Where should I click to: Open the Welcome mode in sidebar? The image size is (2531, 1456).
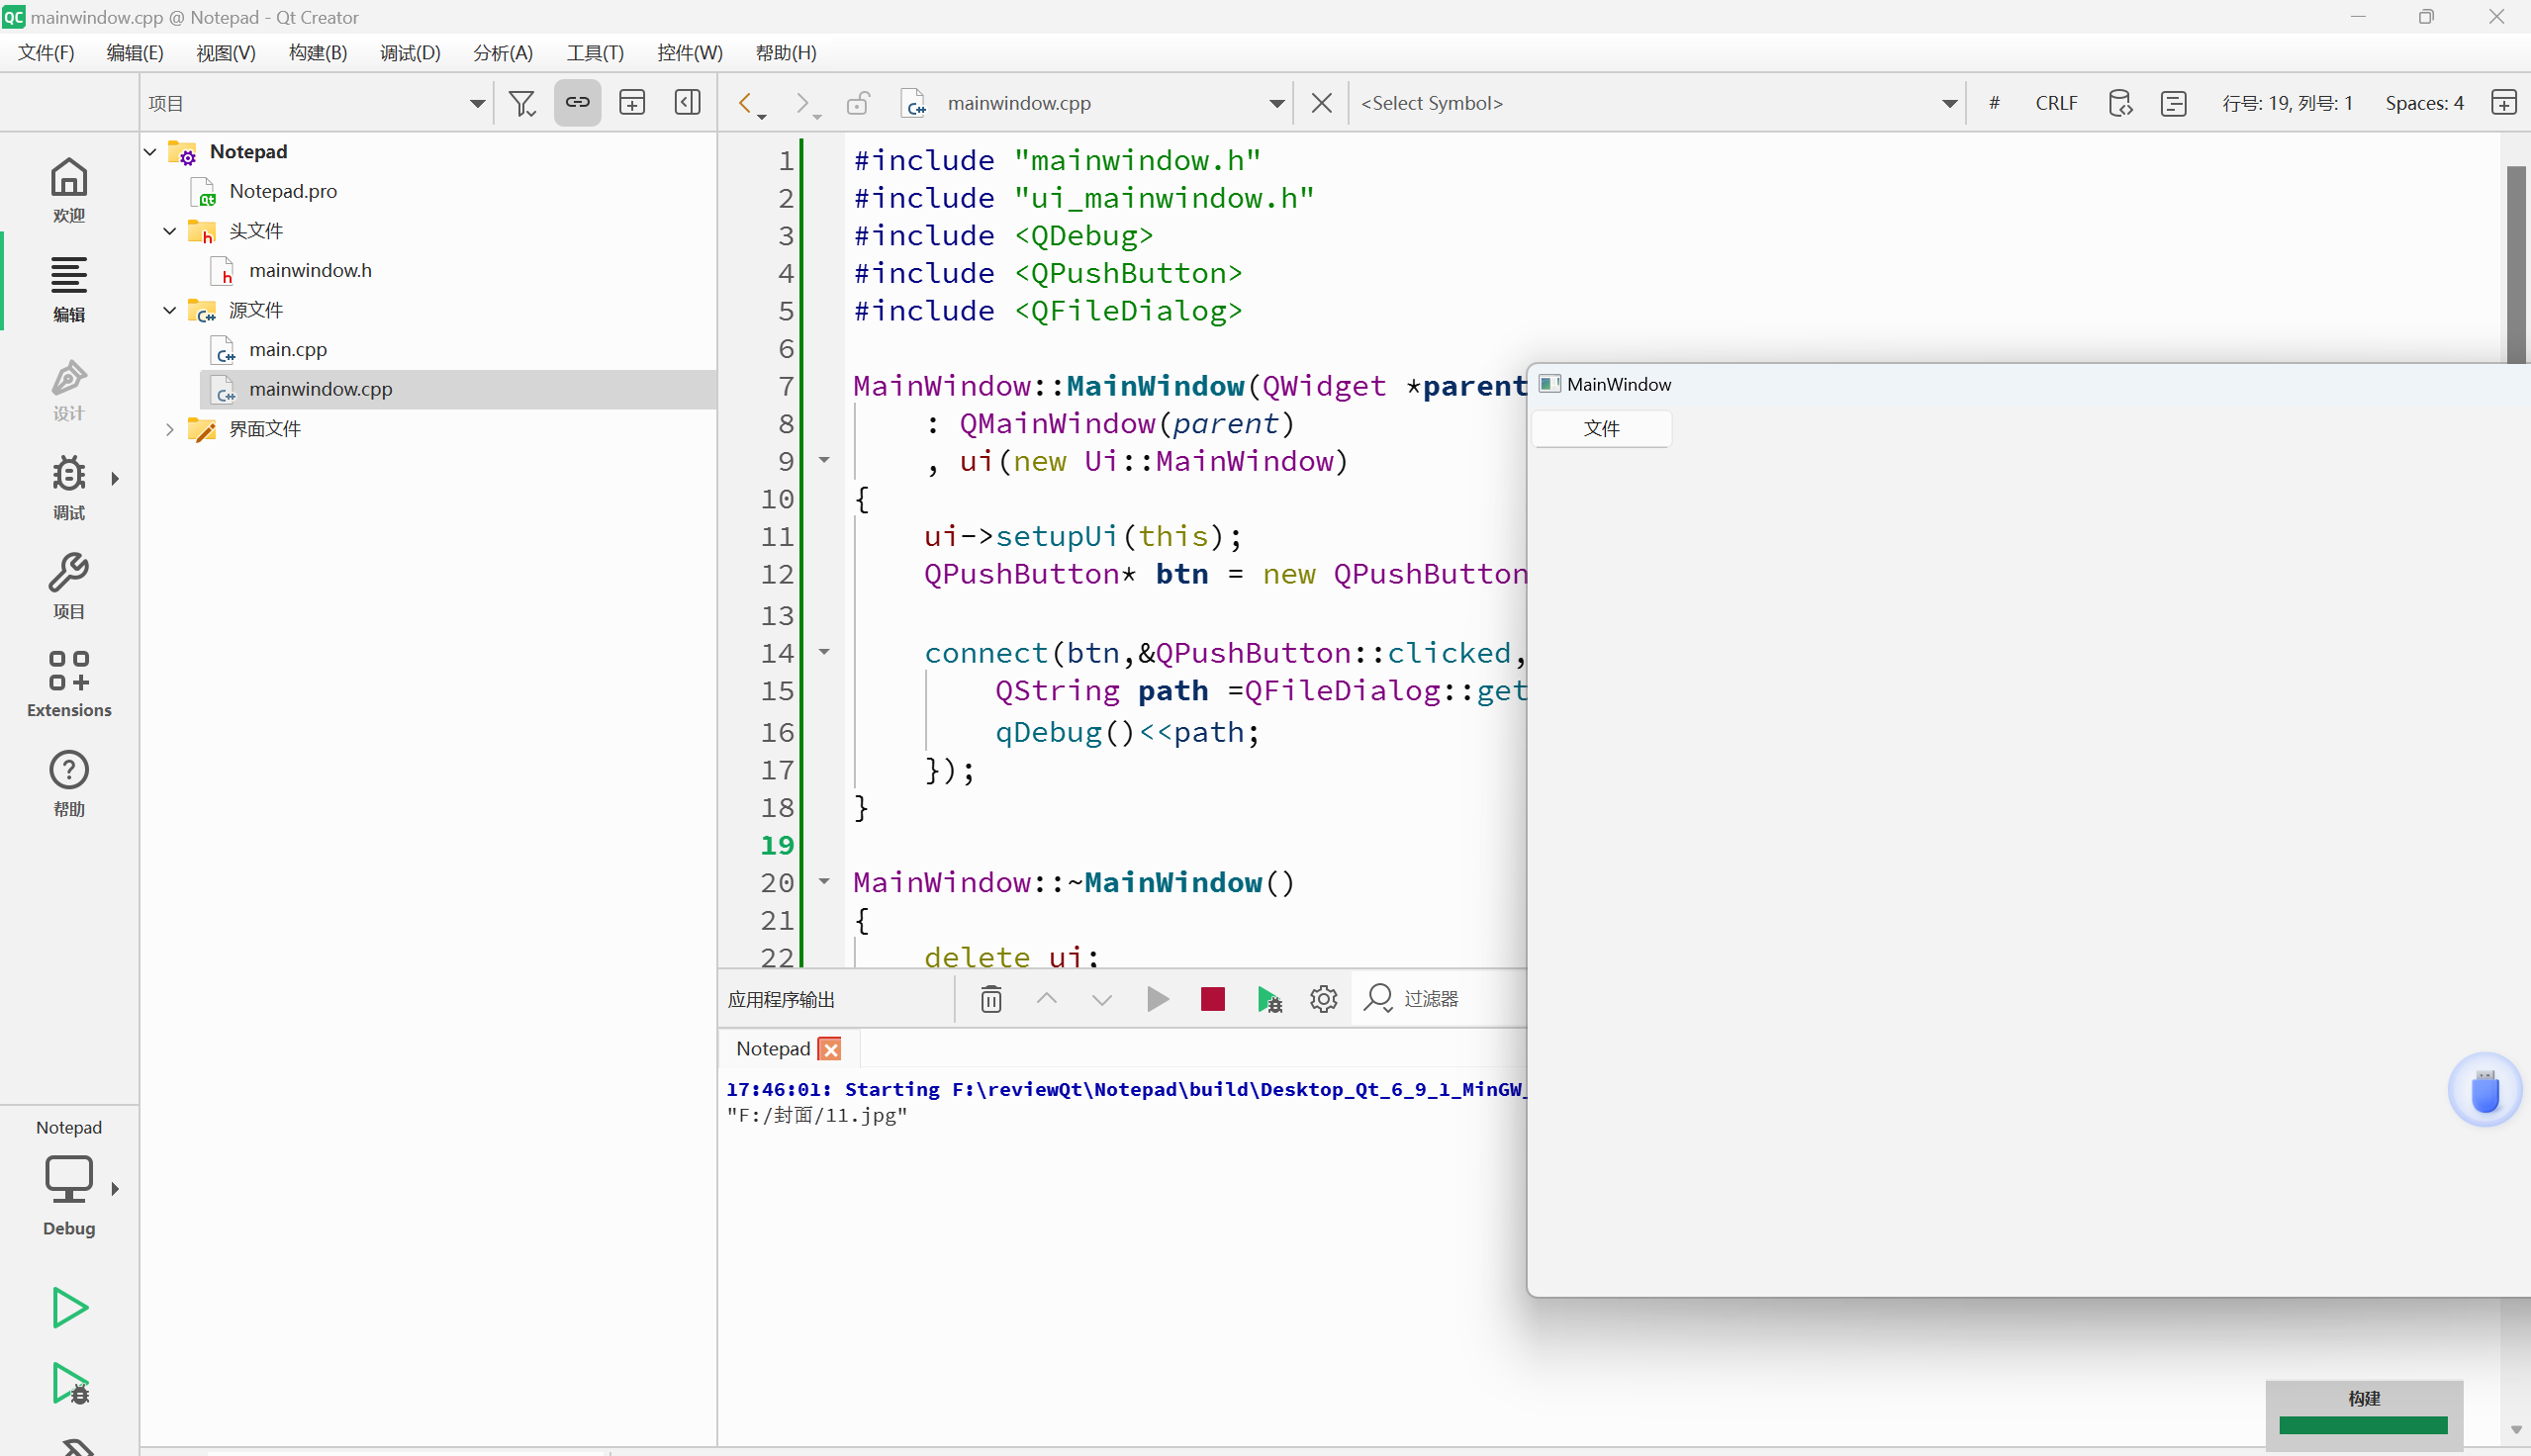tap(69, 190)
